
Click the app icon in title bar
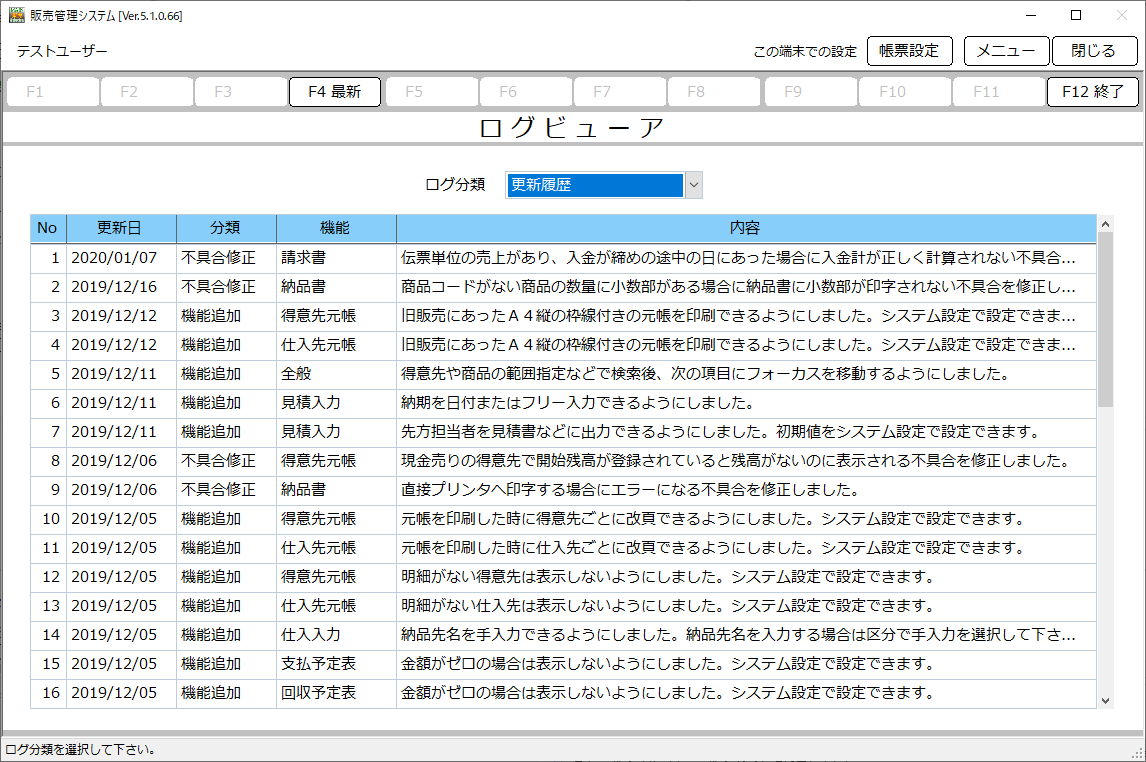[16, 15]
